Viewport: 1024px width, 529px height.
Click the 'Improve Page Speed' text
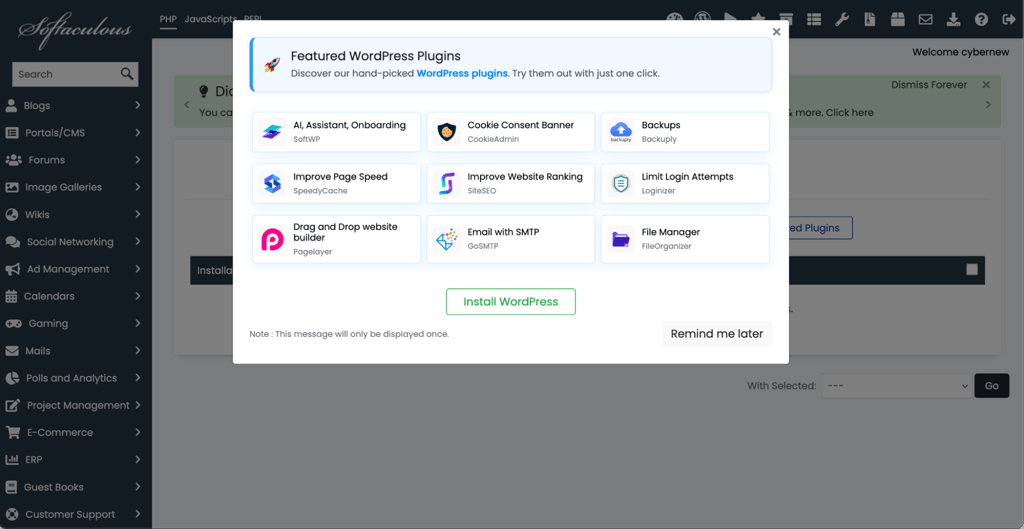[x=340, y=177]
